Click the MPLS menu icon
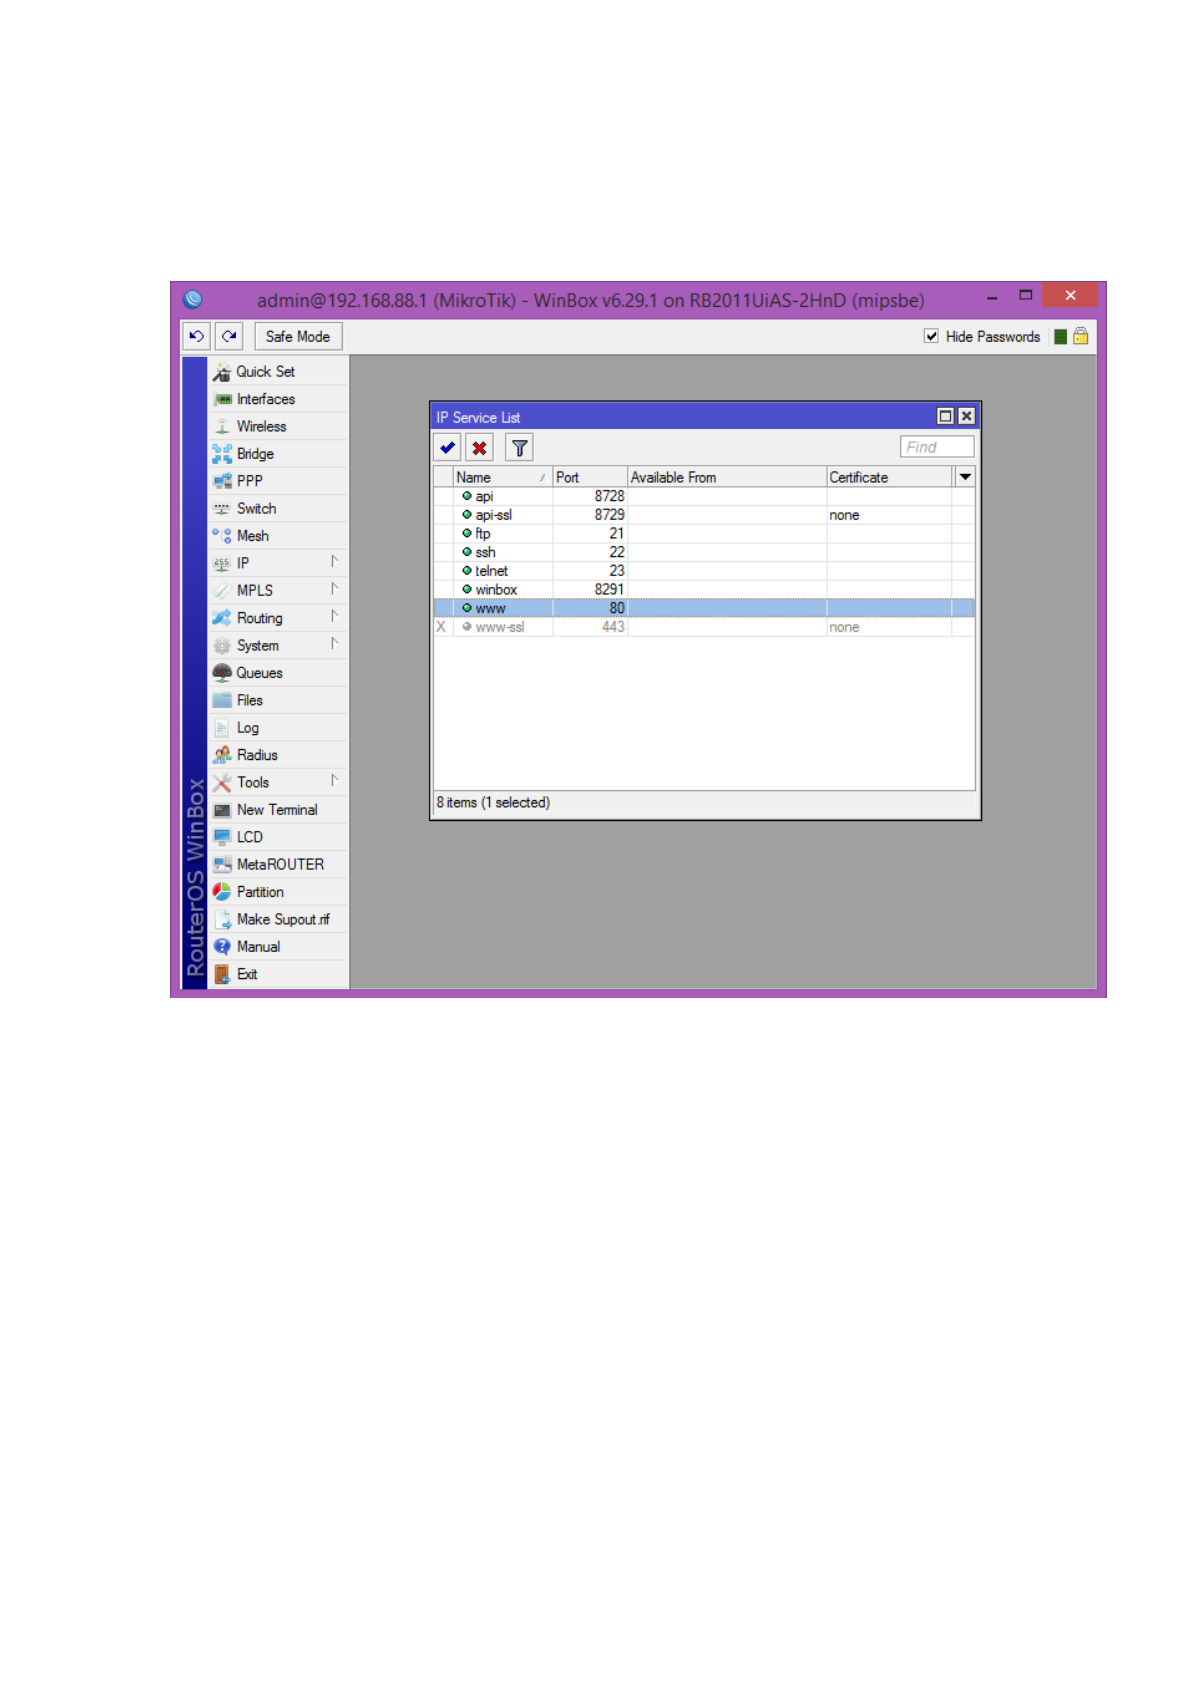 222,591
